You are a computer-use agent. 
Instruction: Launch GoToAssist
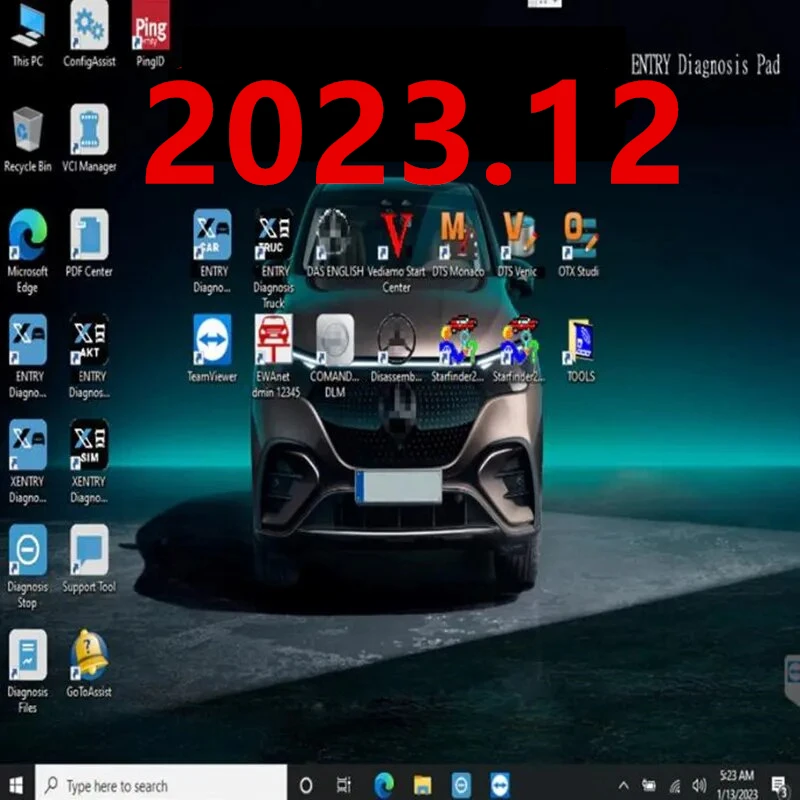[89, 664]
